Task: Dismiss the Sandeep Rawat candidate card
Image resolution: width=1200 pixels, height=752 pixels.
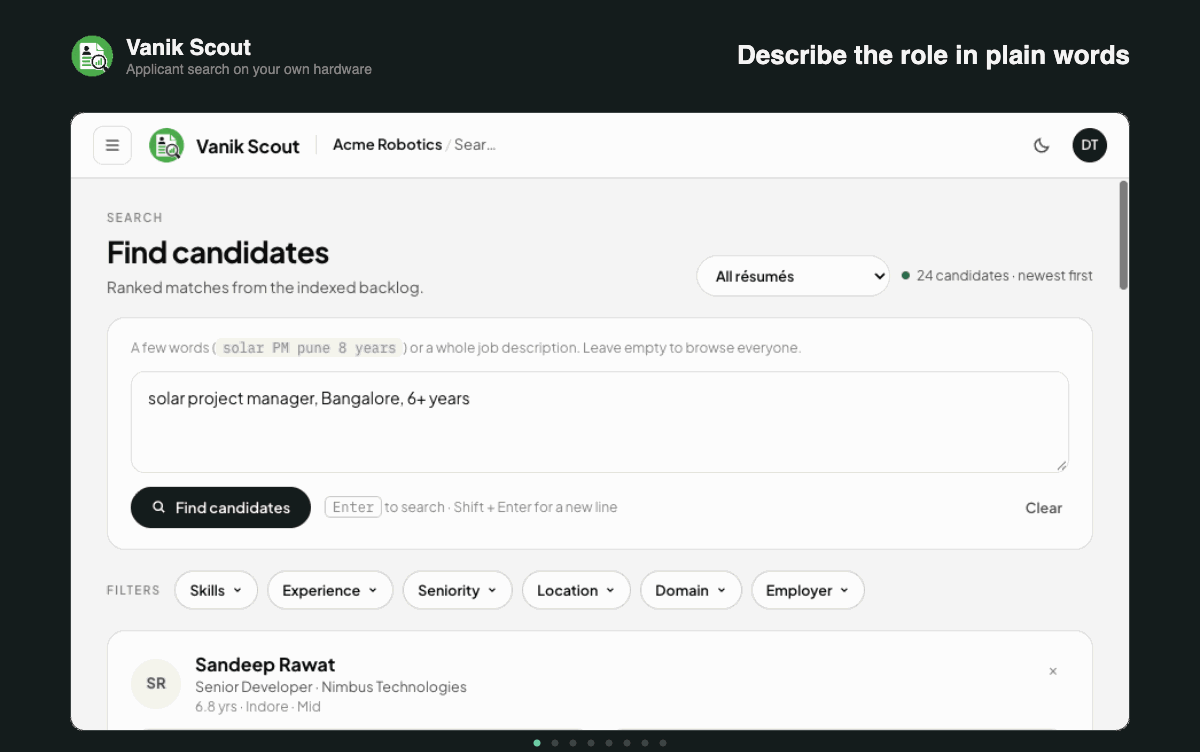Action: [x=1053, y=671]
